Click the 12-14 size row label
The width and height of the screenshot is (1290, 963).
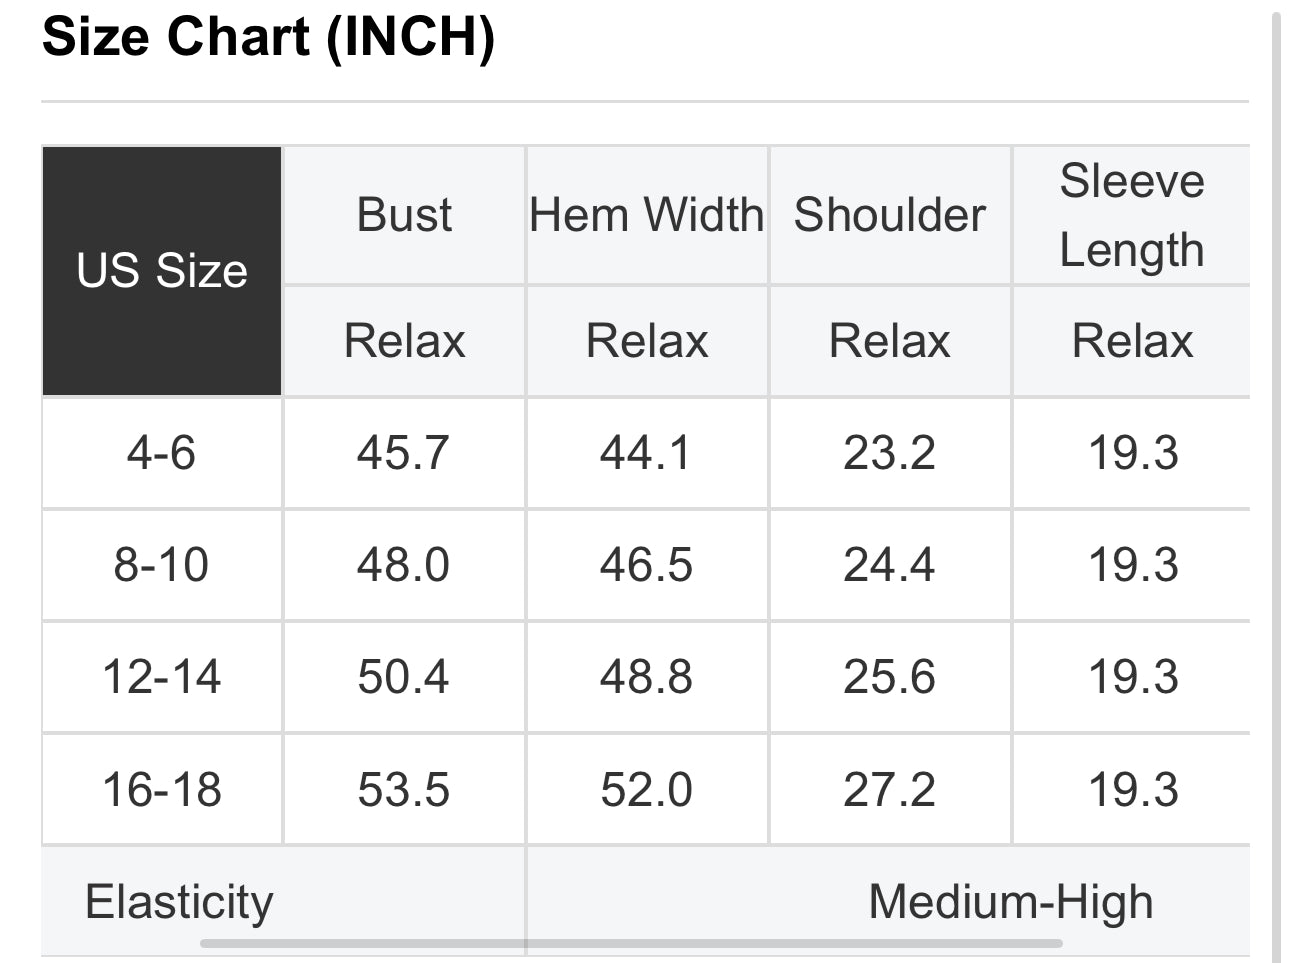coord(162,677)
